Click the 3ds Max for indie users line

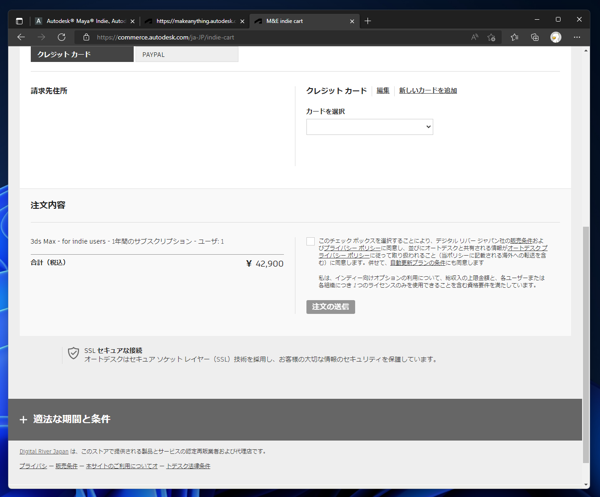pos(127,241)
